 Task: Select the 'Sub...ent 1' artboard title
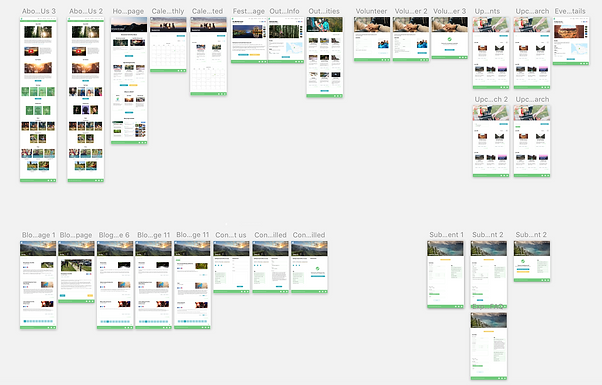coord(447,234)
